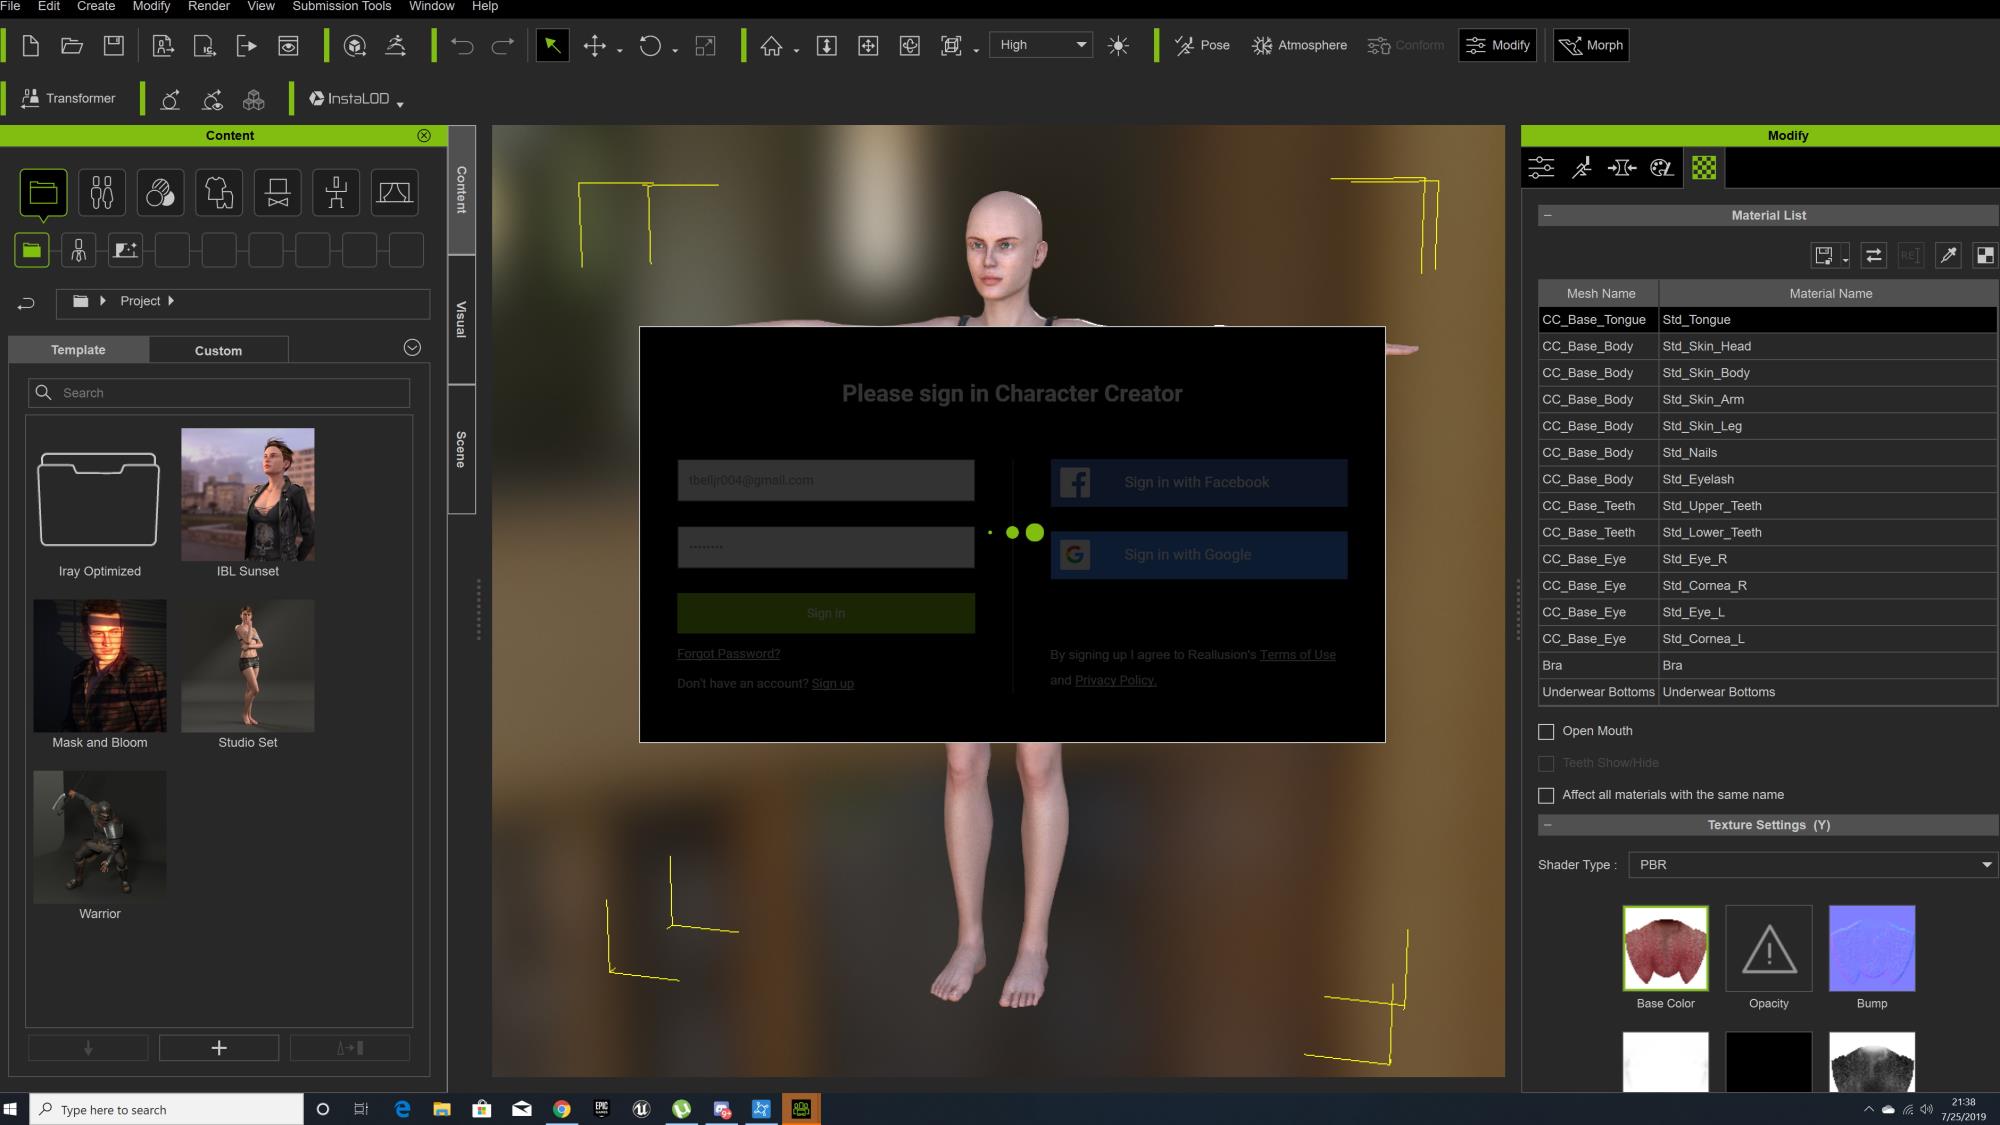
Task: Select the Rotate tool
Action: pyautogui.click(x=650, y=45)
